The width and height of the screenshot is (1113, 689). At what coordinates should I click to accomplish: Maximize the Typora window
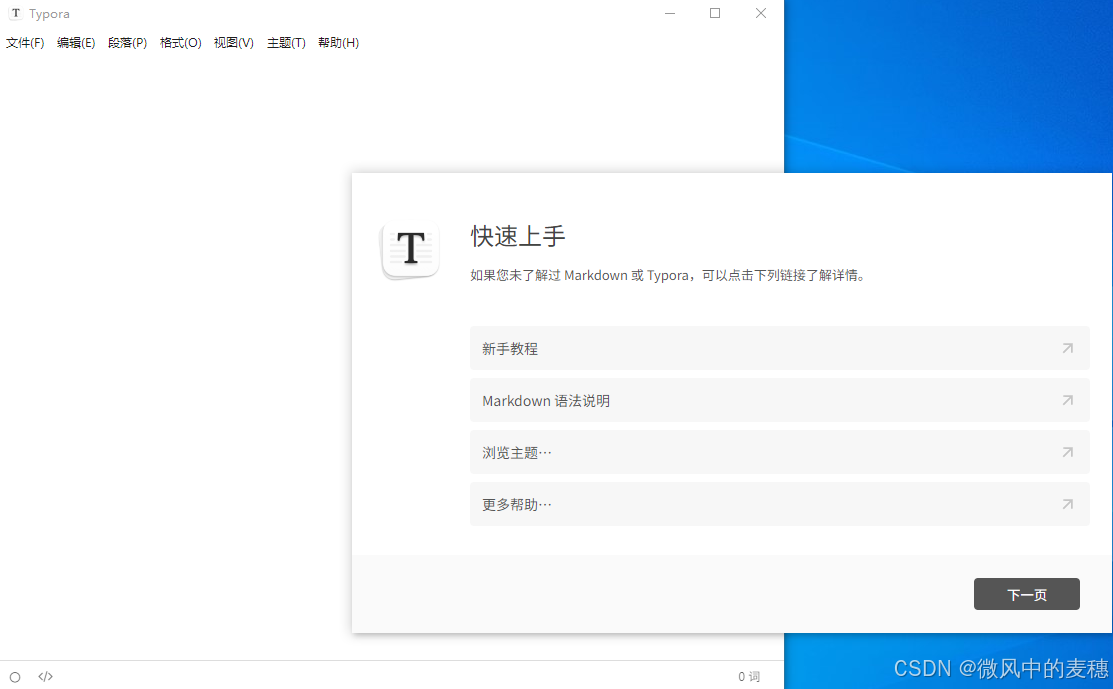click(x=715, y=13)
